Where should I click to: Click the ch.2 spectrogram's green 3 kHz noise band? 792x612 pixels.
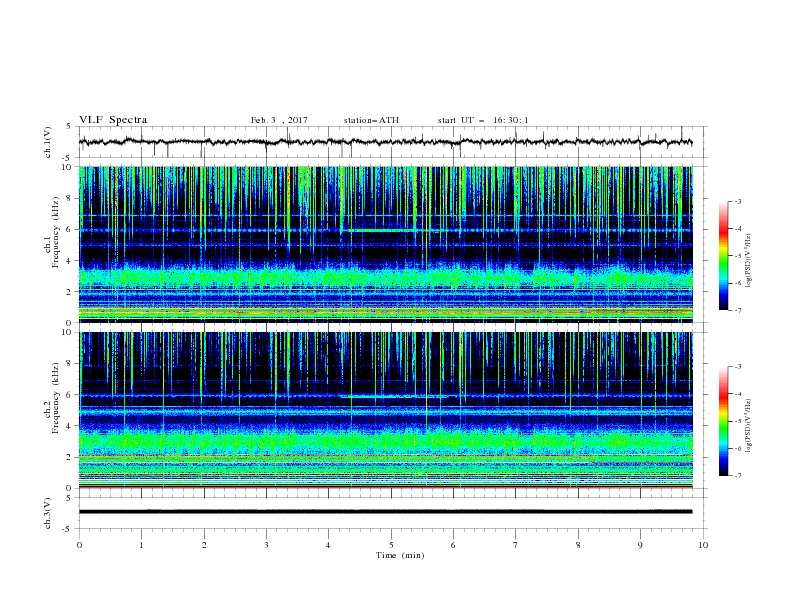pos(385,443)
